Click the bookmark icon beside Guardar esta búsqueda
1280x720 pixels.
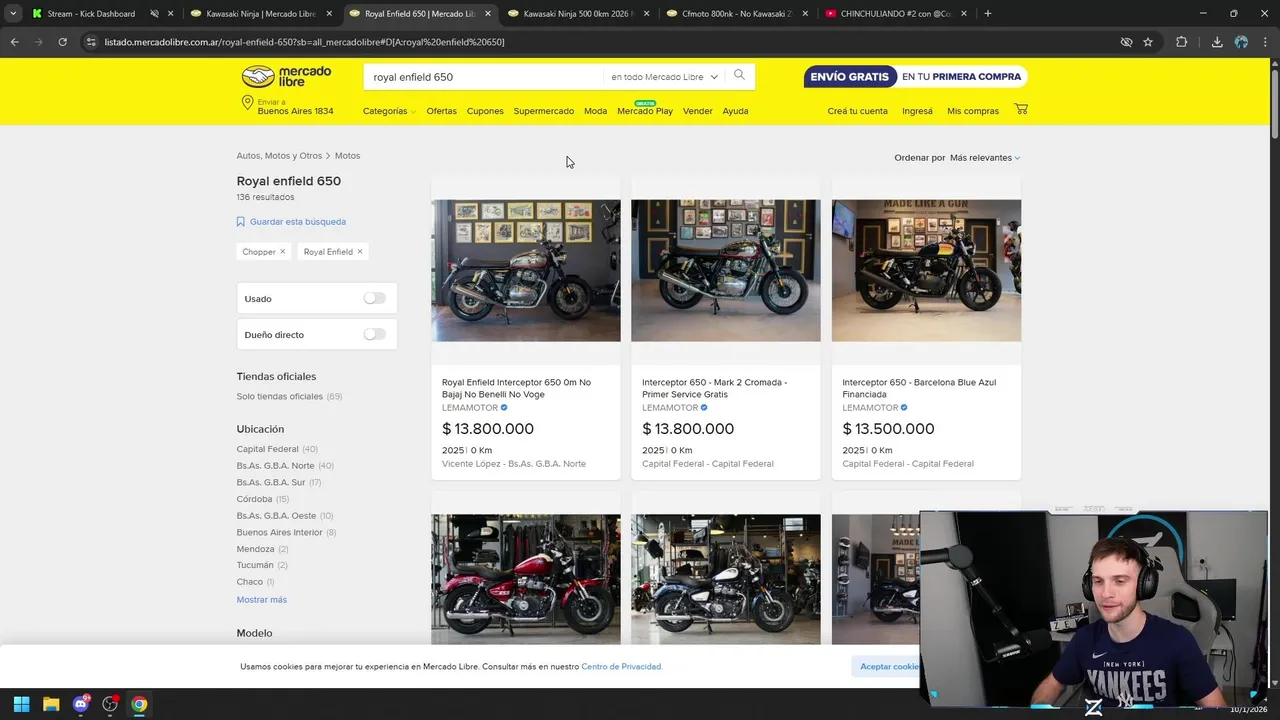pos(241,222)
